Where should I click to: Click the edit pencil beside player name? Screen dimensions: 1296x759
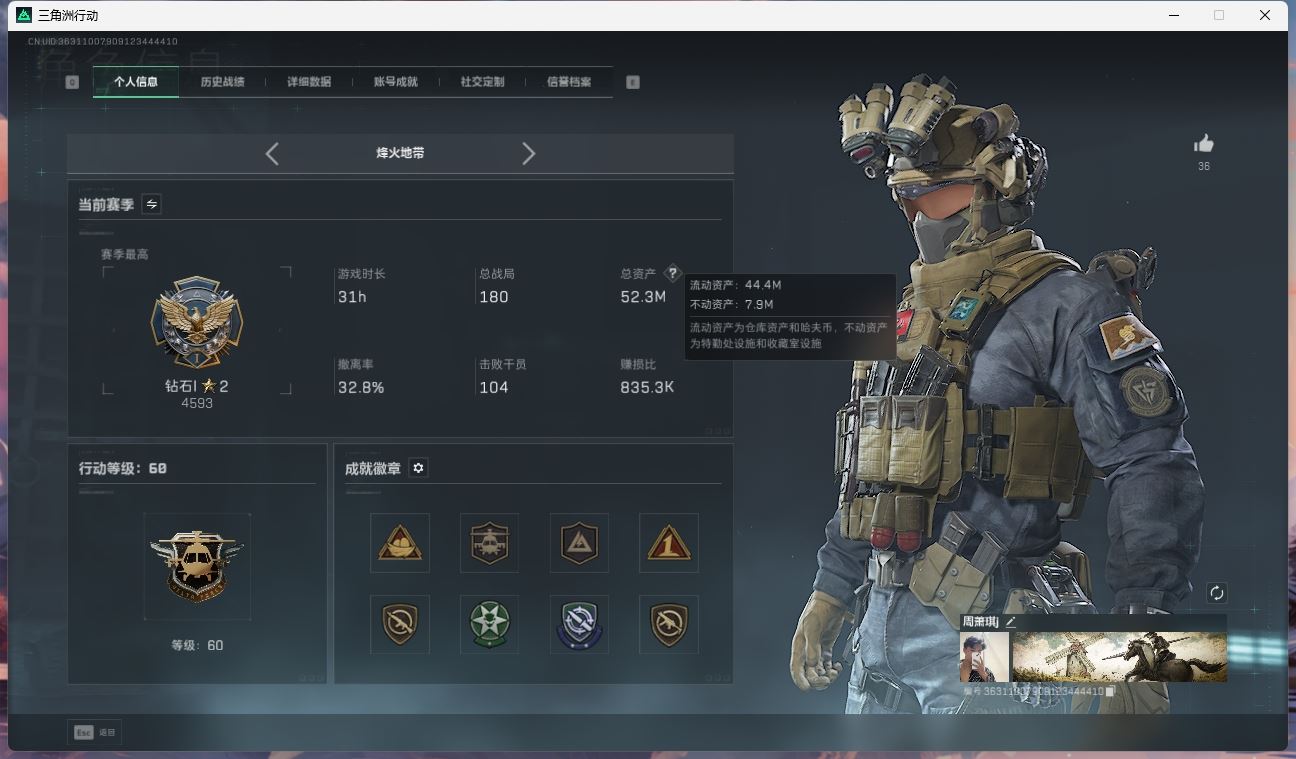click(x=1011, y=622)
